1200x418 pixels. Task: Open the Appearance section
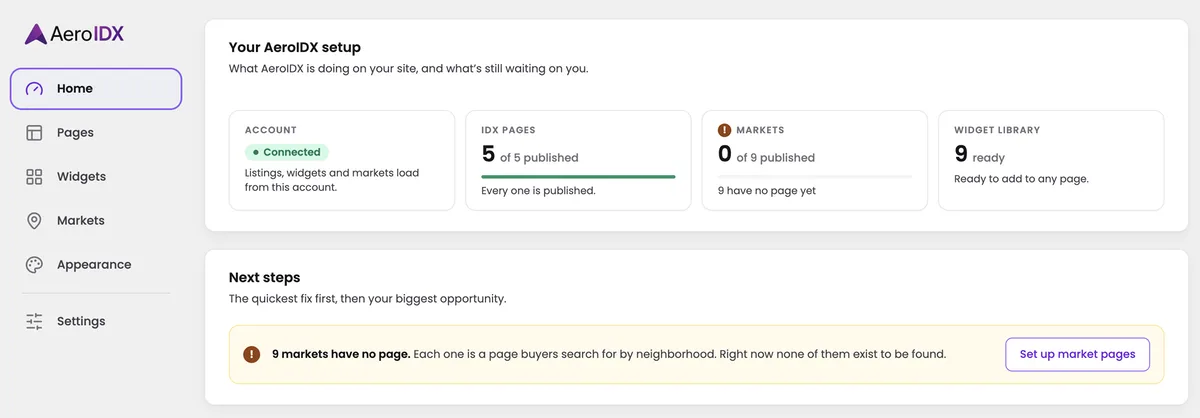(96, 264)
